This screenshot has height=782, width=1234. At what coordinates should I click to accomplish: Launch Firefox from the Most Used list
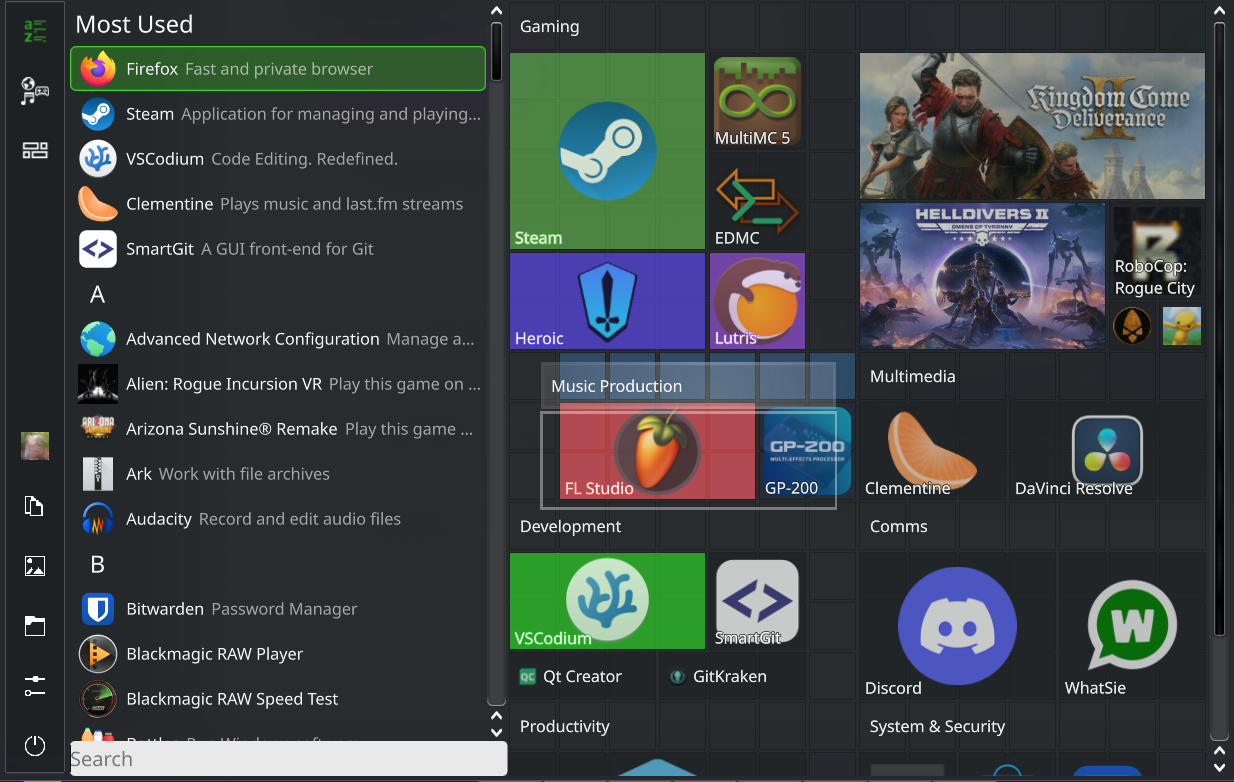click(x=278, y=69)
